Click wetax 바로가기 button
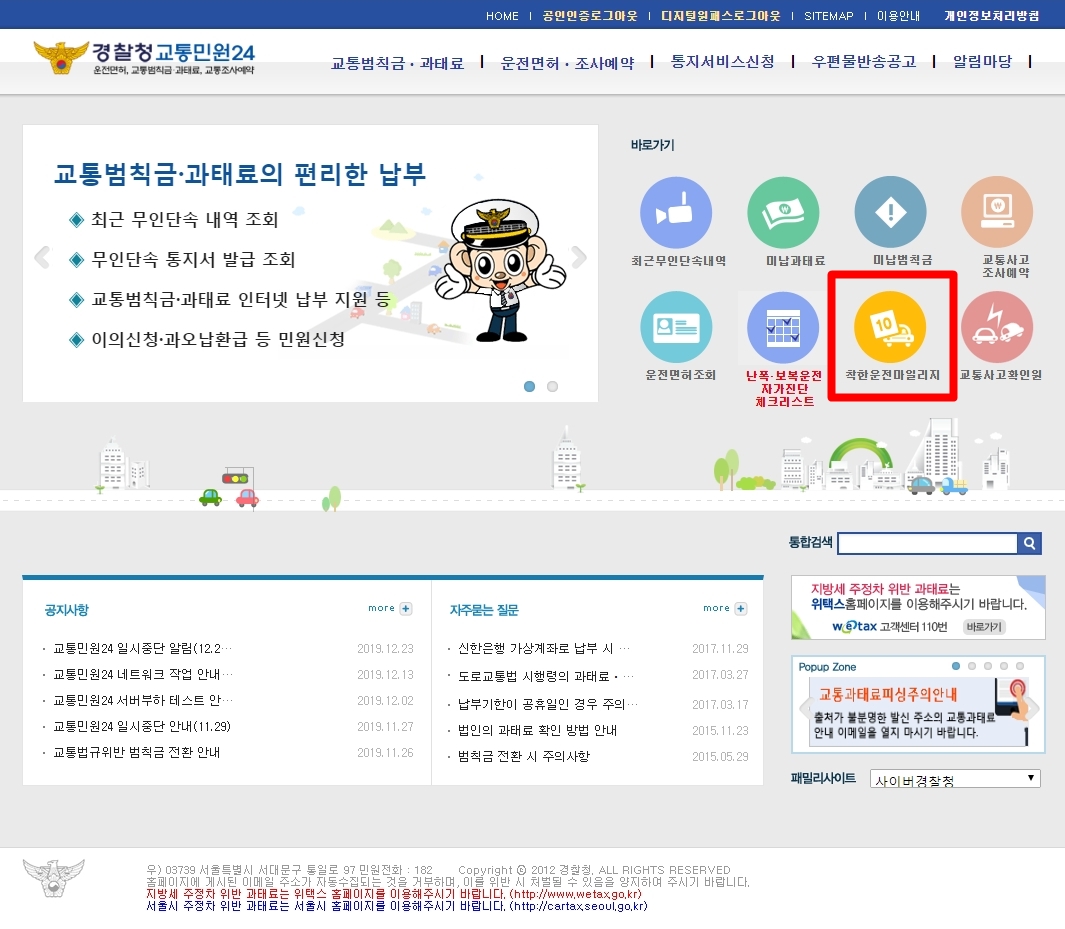Viewport: 1065px width, 929px height. tap(984, 626)
